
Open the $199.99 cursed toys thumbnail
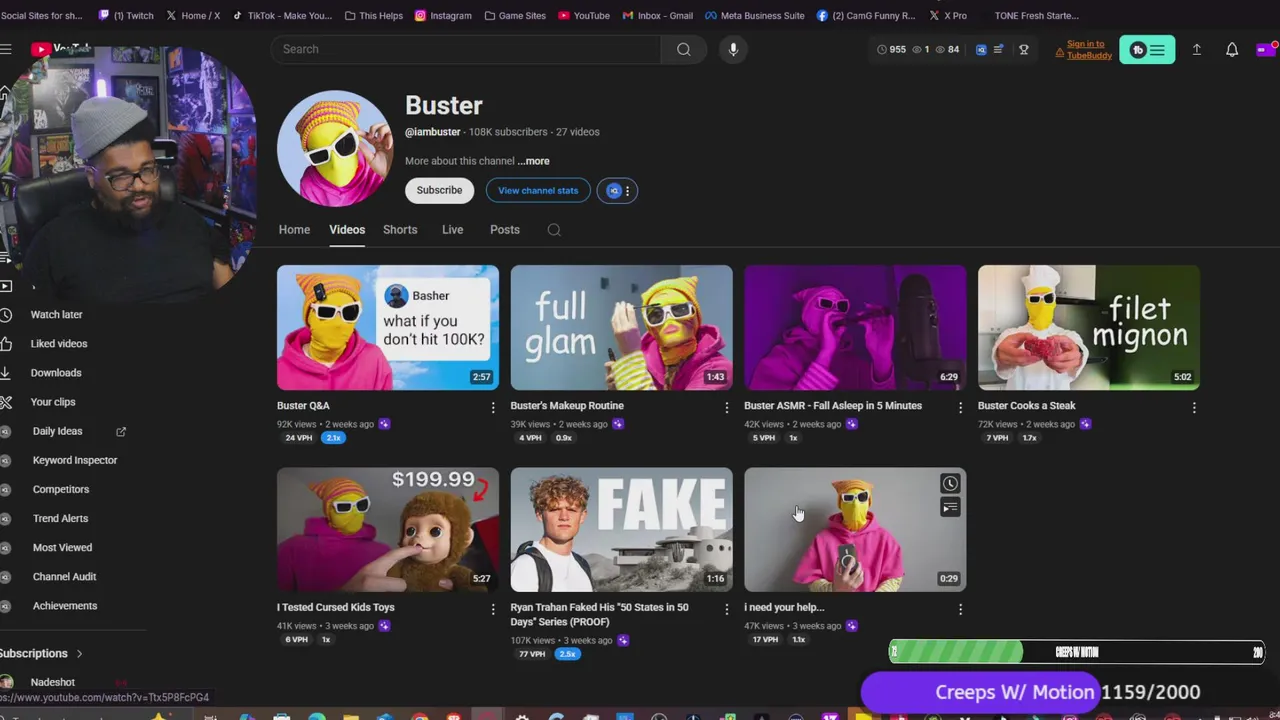click(388, 530)
